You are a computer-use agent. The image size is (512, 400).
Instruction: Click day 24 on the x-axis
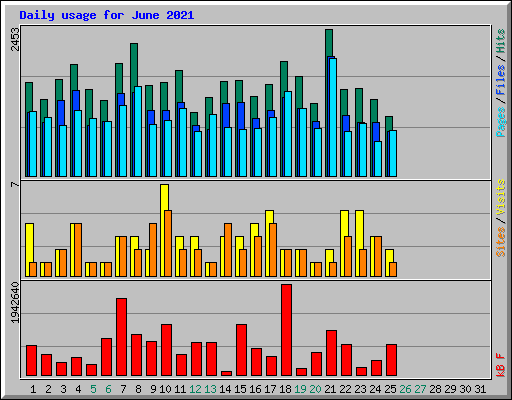[x=375, y=389]
